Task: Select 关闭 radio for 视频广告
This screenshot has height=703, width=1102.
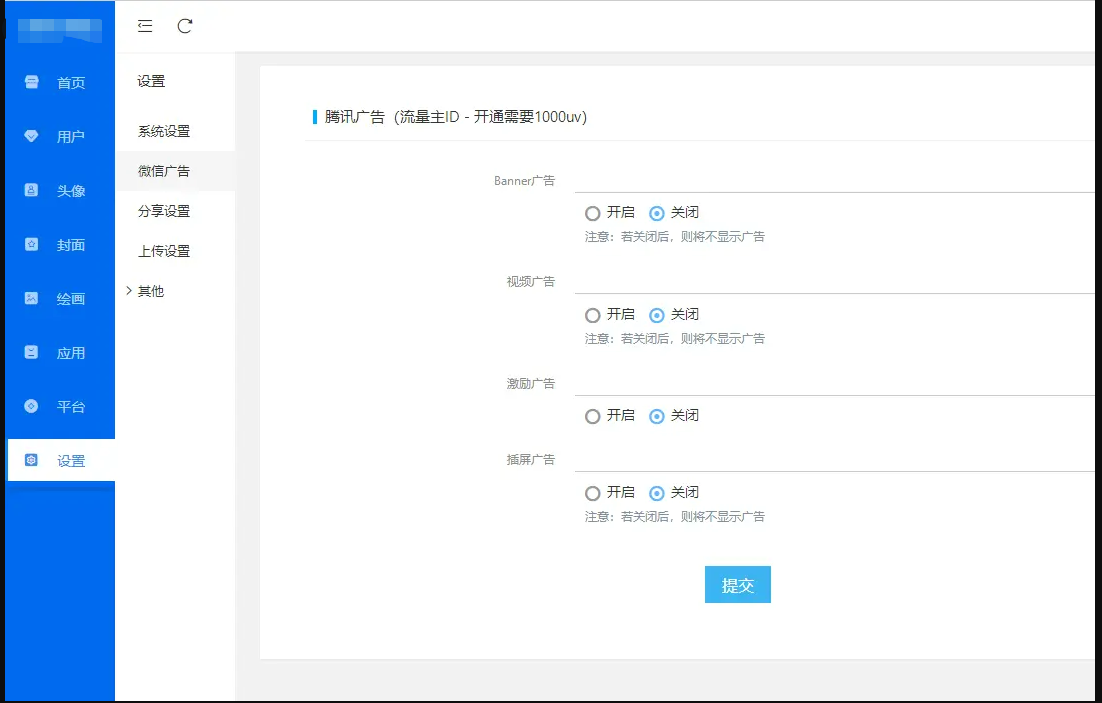Action: (656, 315)
